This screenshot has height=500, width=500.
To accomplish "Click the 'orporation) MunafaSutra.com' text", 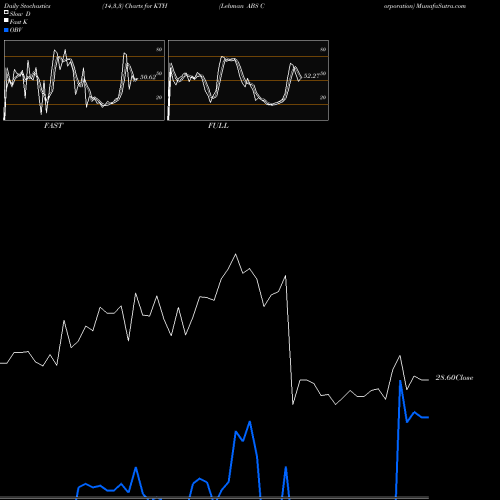I will click(x=425, y=6).
